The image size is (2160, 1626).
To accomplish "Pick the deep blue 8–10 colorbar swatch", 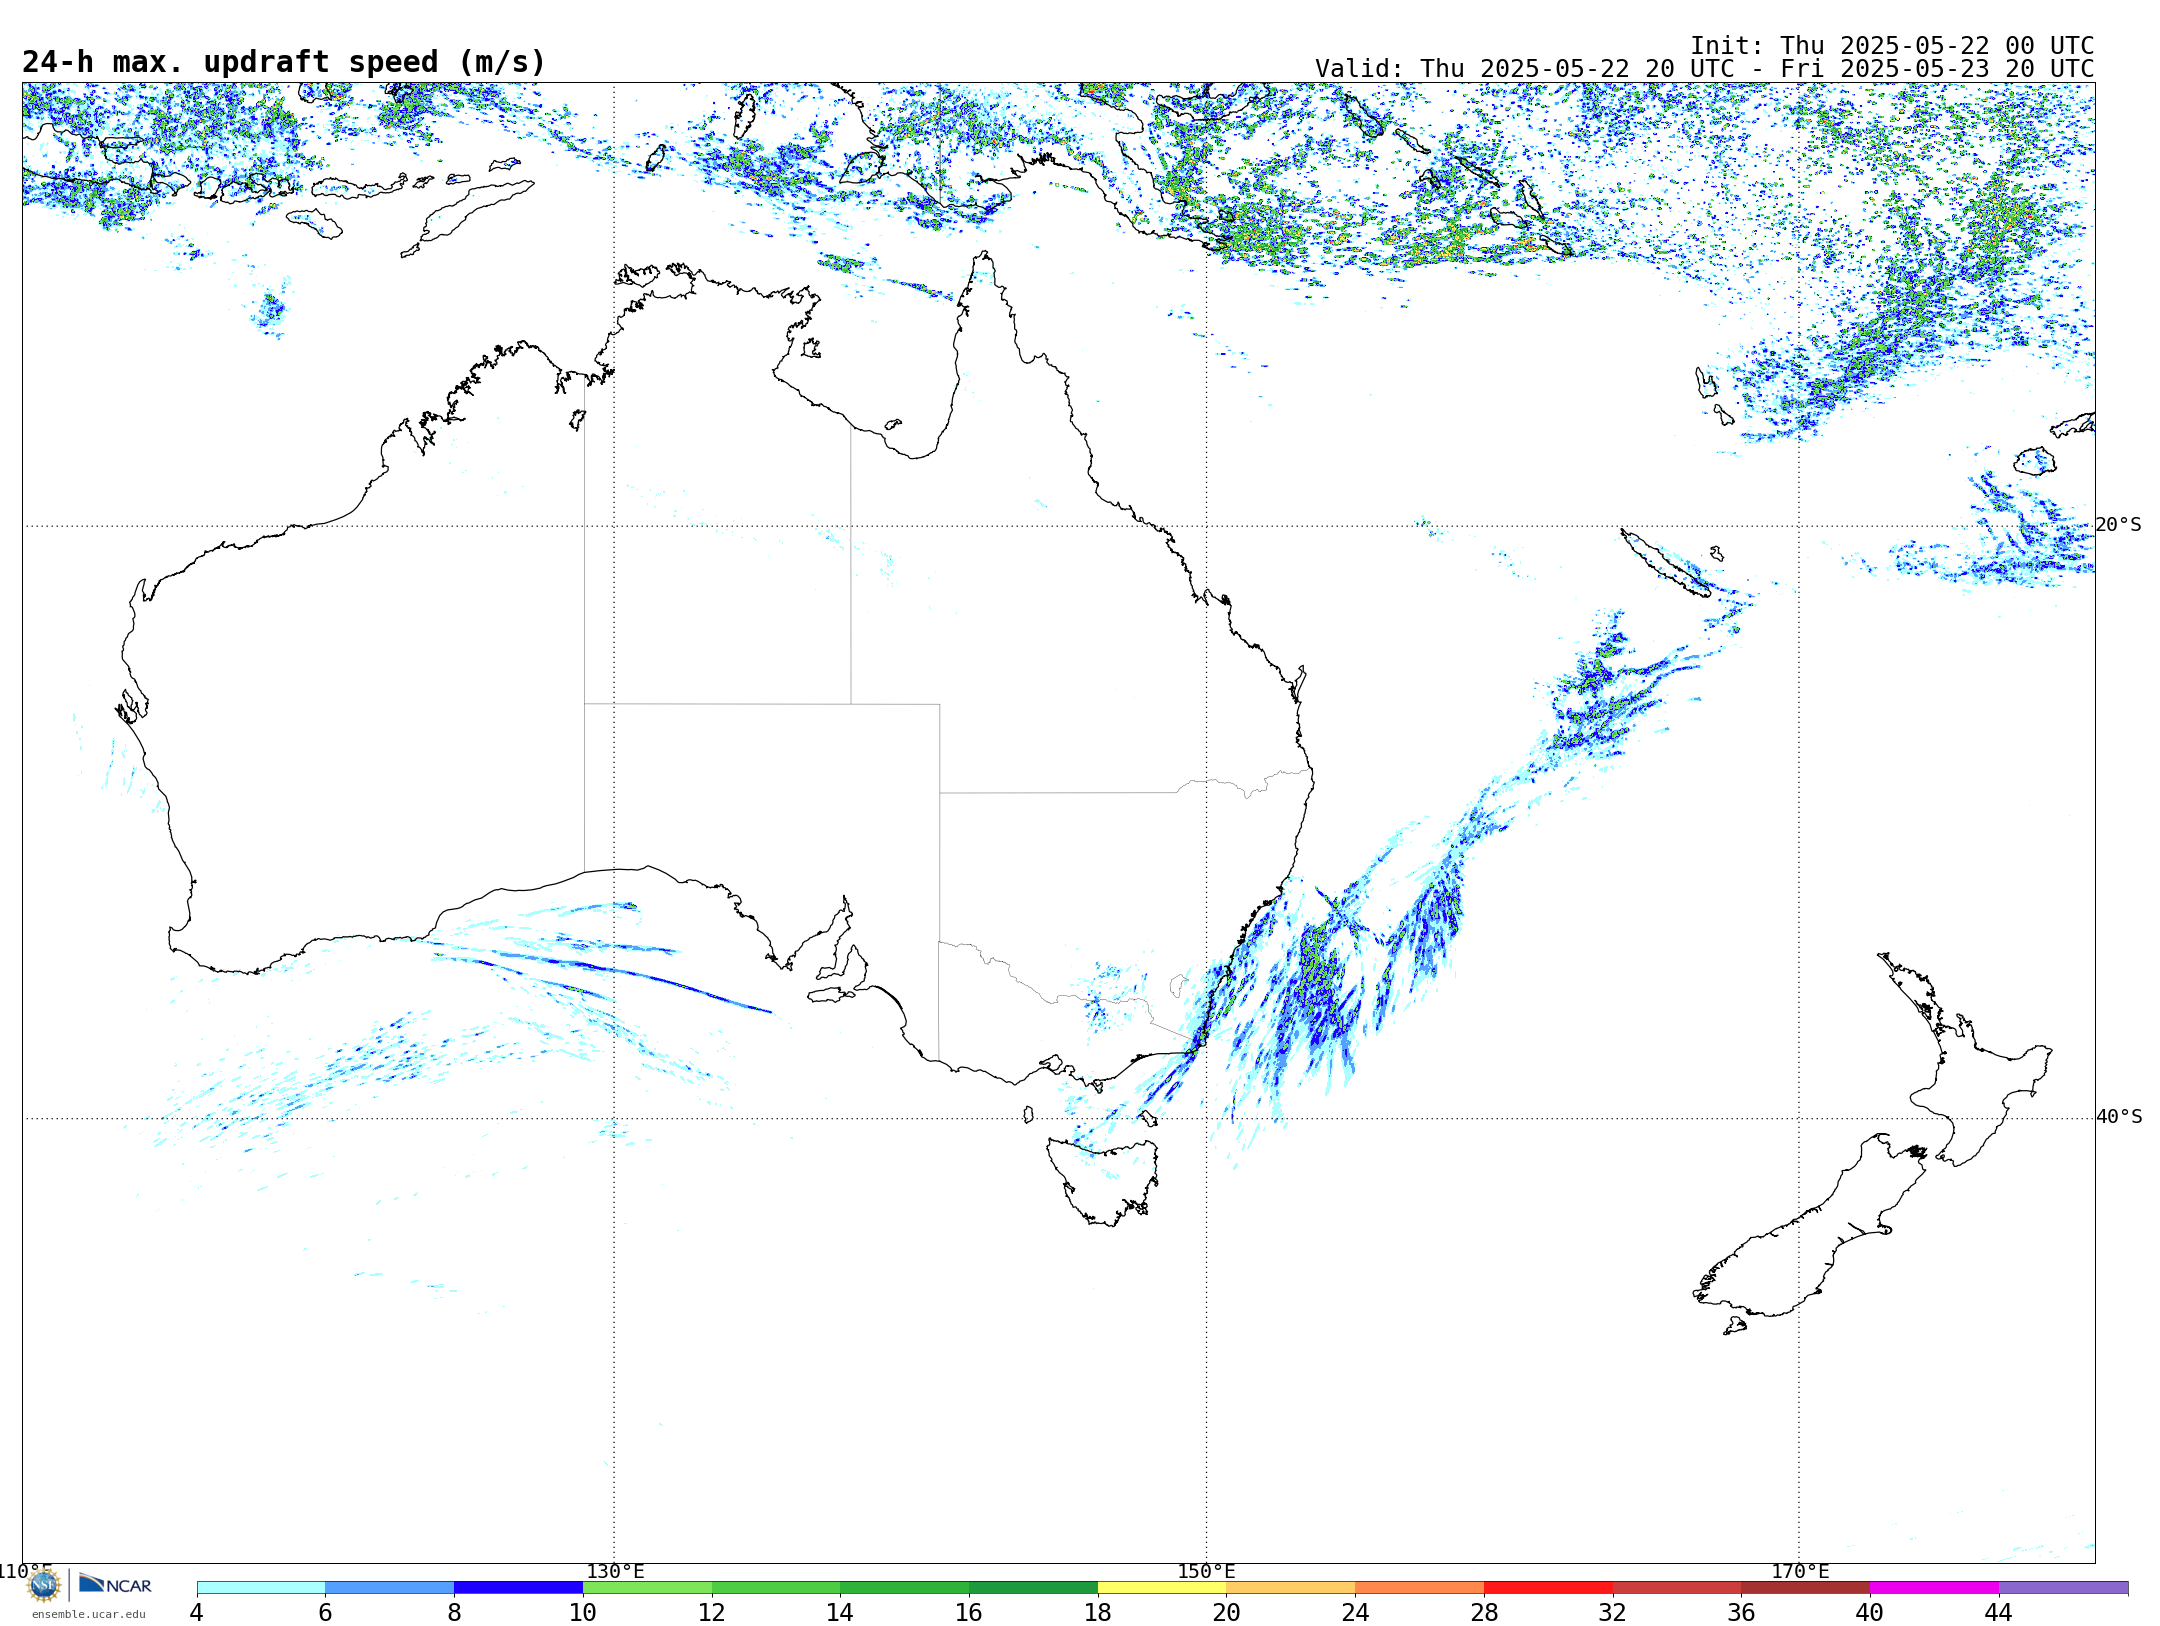I will point(518,1588).
